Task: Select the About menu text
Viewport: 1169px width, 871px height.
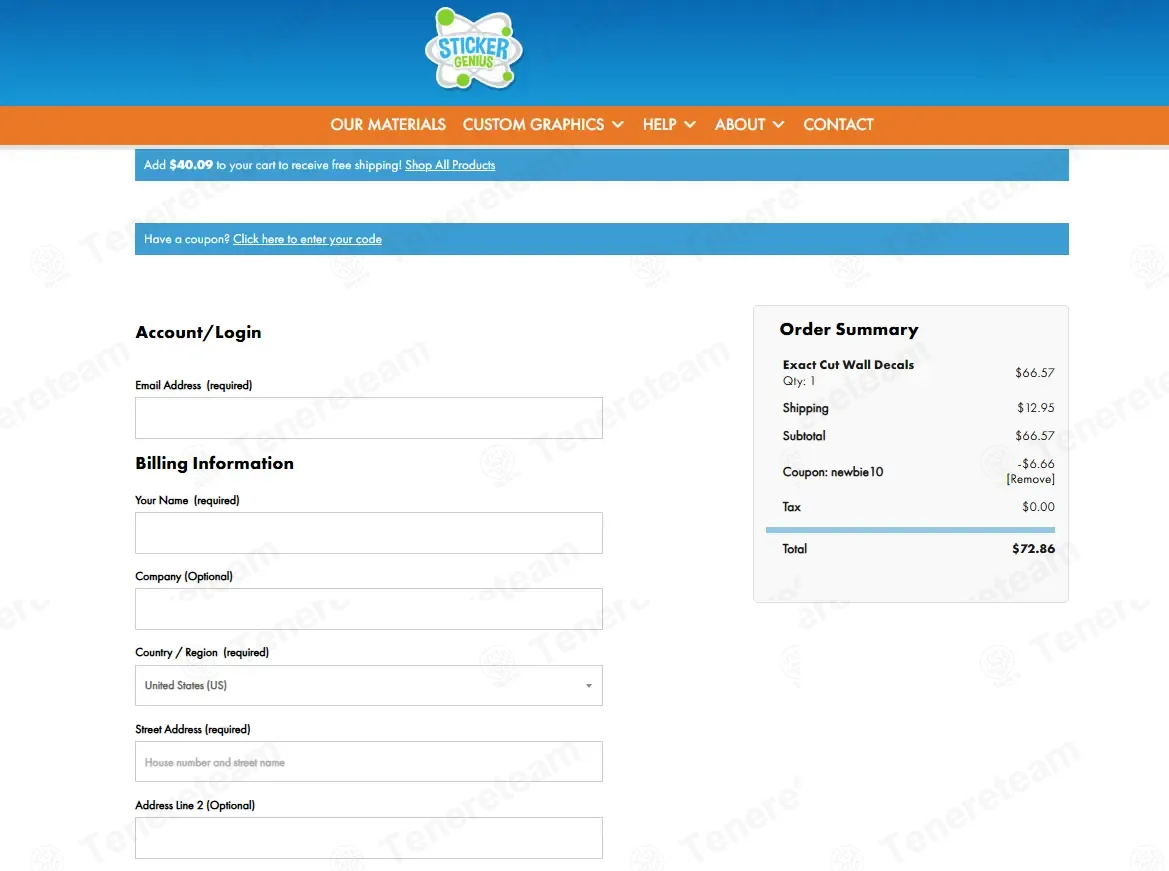Action: [x=740, y=125]
